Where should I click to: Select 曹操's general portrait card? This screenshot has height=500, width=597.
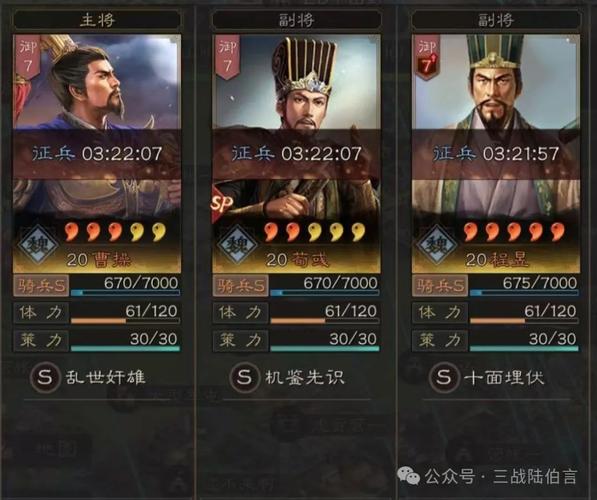[97, 153]
